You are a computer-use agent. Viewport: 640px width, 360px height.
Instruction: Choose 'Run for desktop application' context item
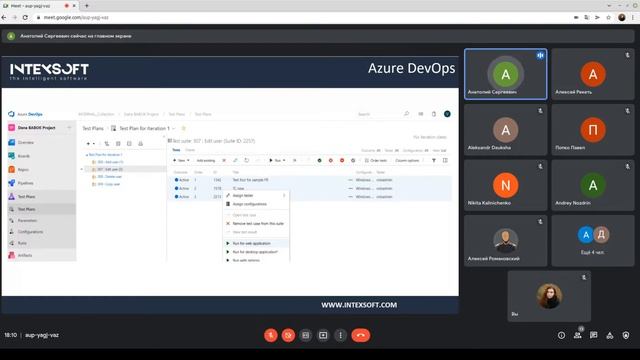point(256,252)
